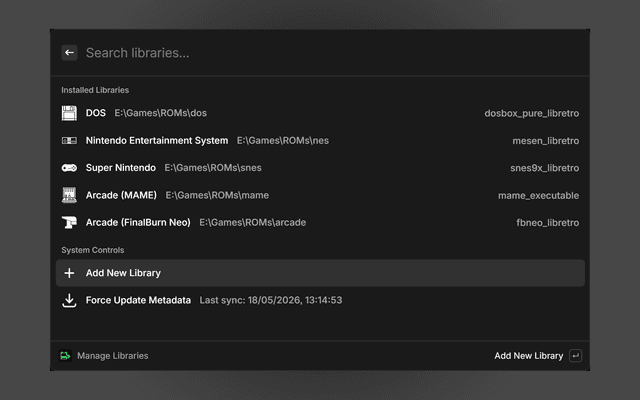640x400 pixels.
Task: Select the NES console icon
Action: point(69,140)
